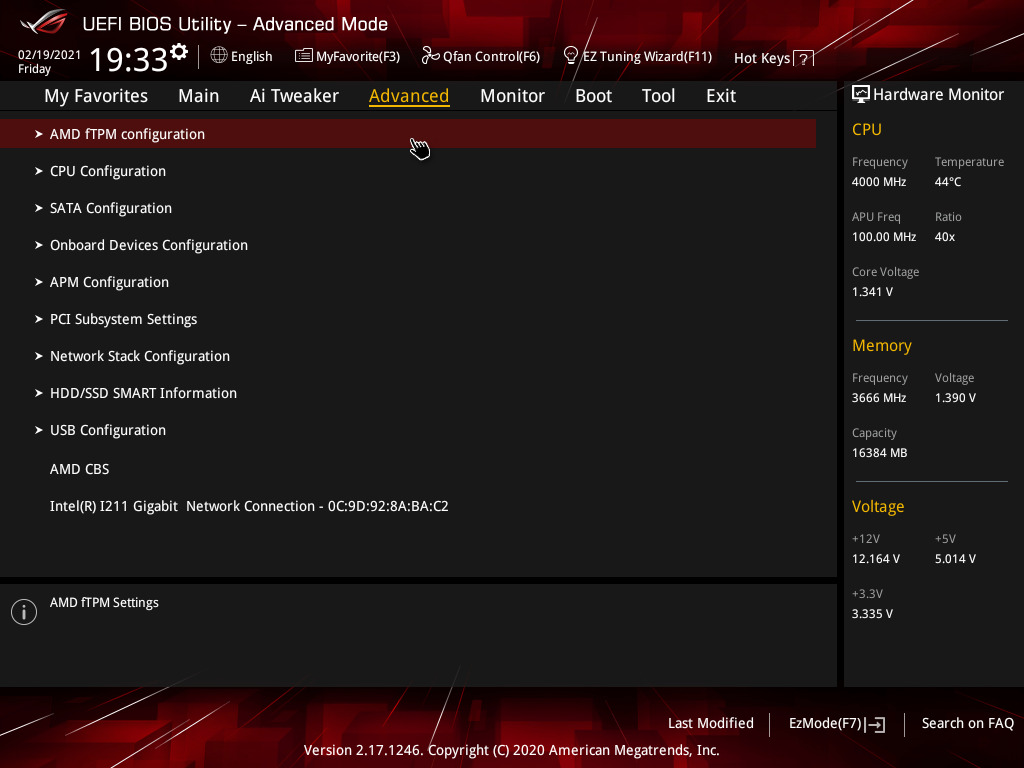The width and height of the screenshot is (1024, 768).
Task: Expand APM Configuration arrow
Action: tap(39, 282)
